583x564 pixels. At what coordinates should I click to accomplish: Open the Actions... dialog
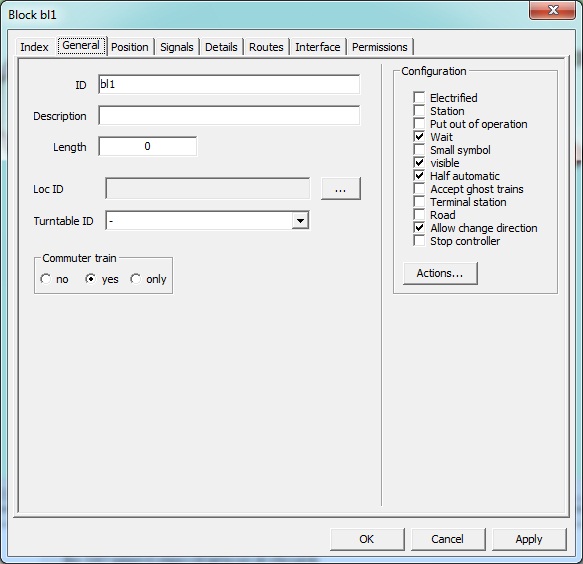pyautogui.click(x=440, y=273)
